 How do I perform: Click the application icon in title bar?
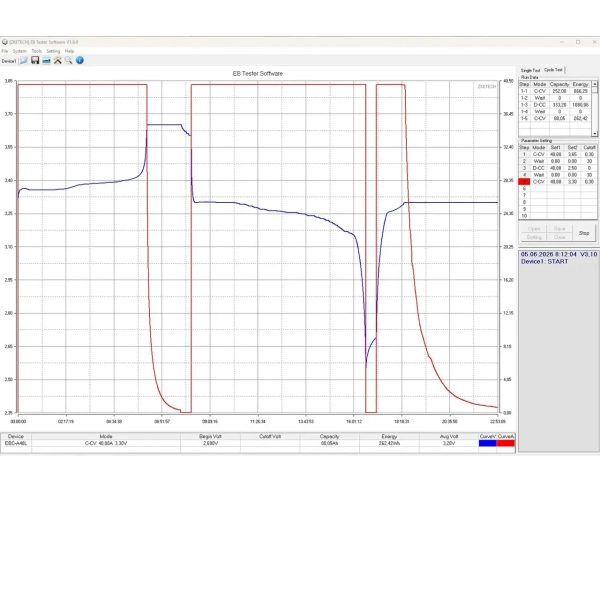pos(5,42)
